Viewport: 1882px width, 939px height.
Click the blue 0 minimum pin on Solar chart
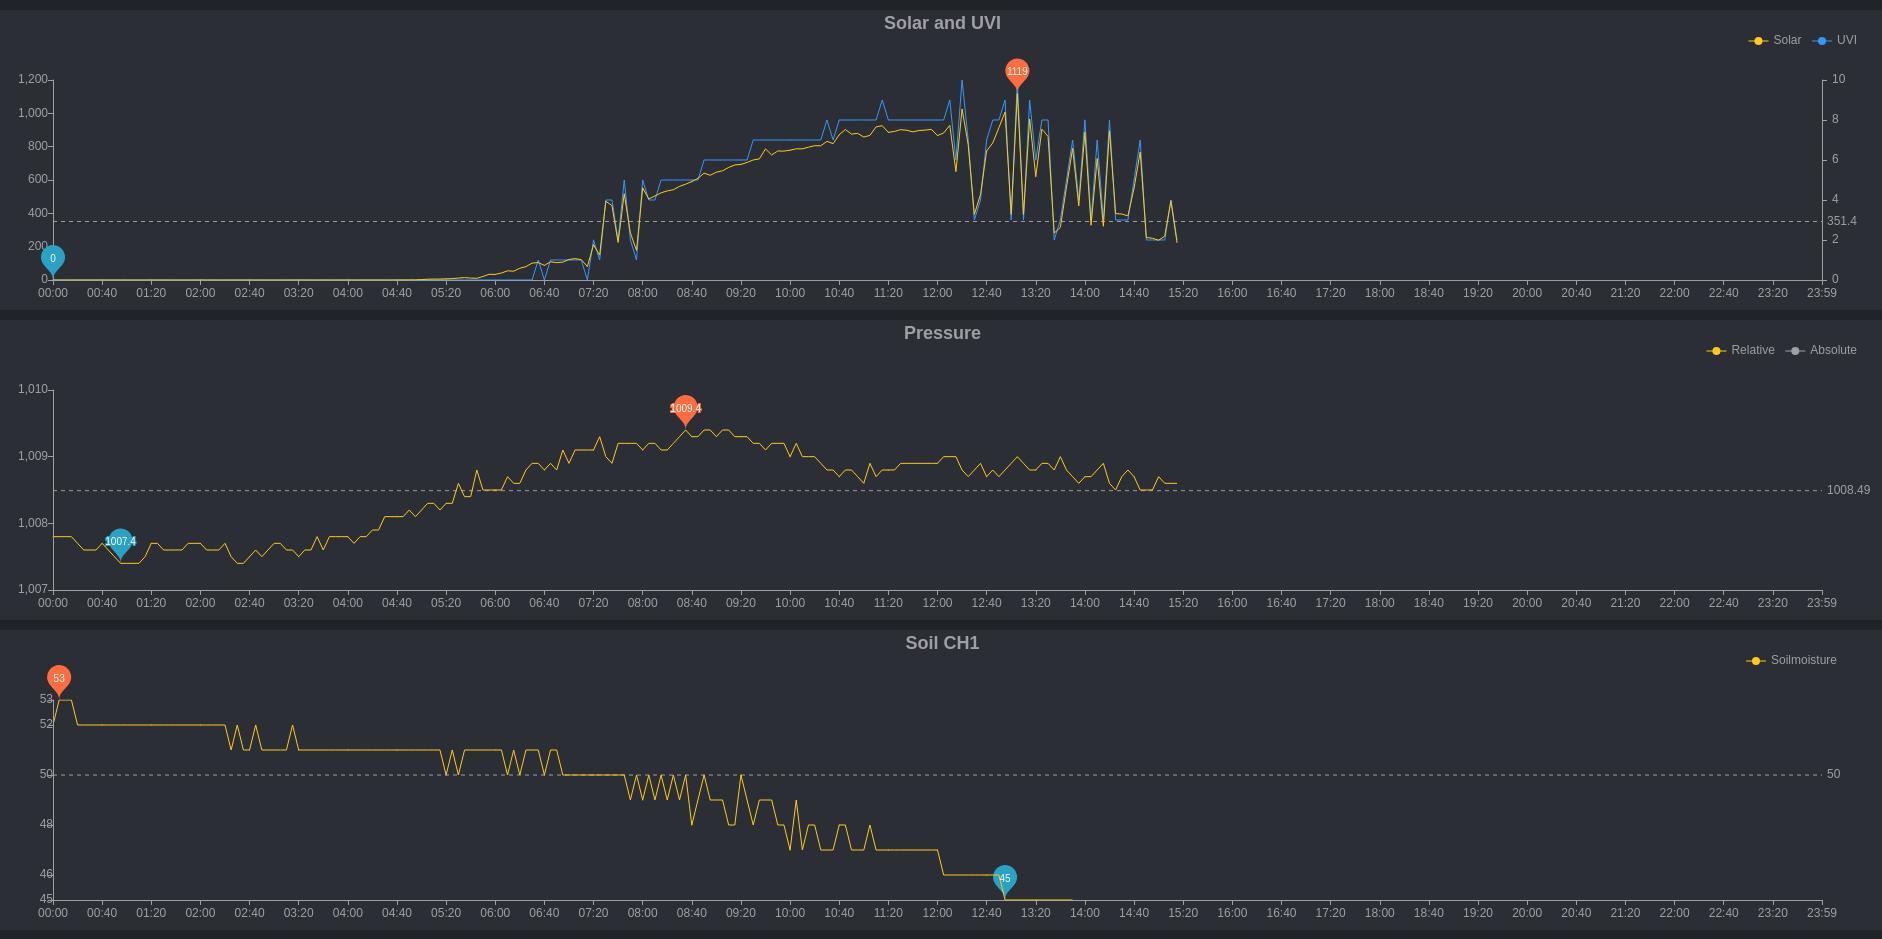(x=53, y=259)
